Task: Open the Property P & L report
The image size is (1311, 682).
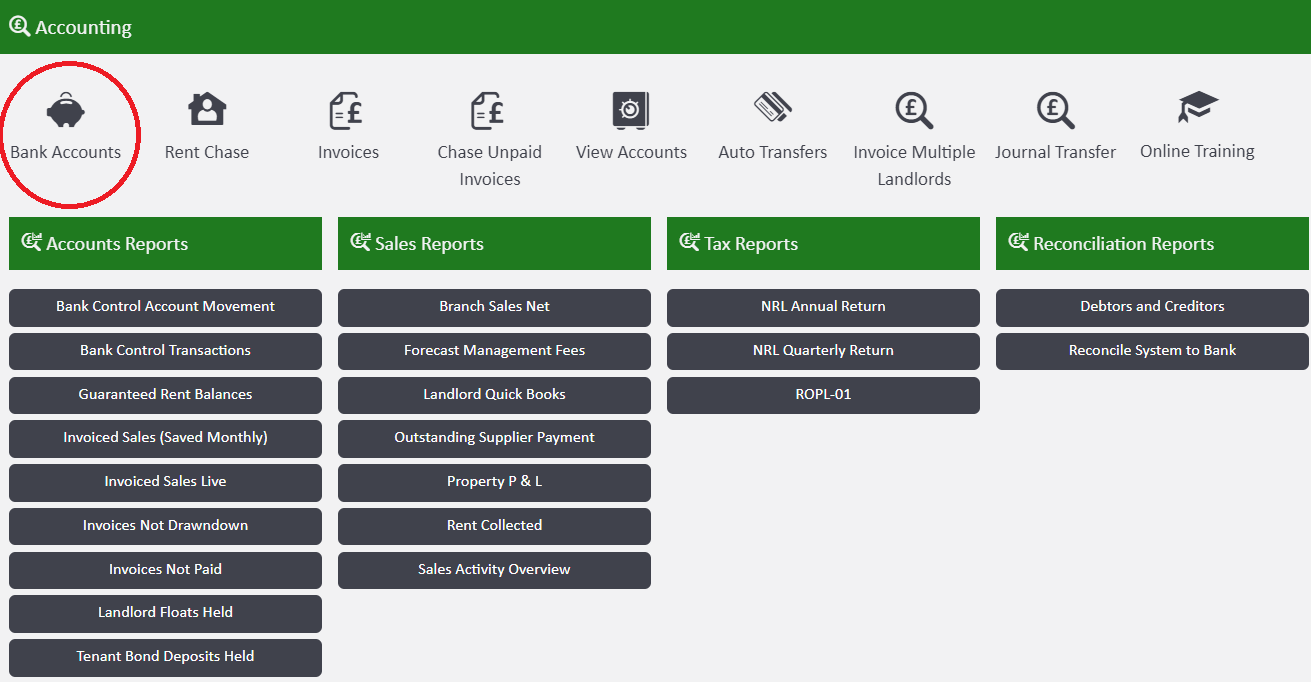Action: (494, 482)
